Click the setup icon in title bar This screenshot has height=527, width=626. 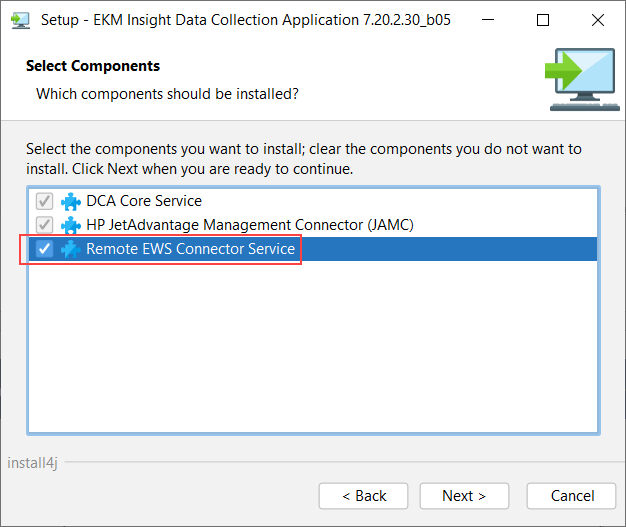[20, 20]
